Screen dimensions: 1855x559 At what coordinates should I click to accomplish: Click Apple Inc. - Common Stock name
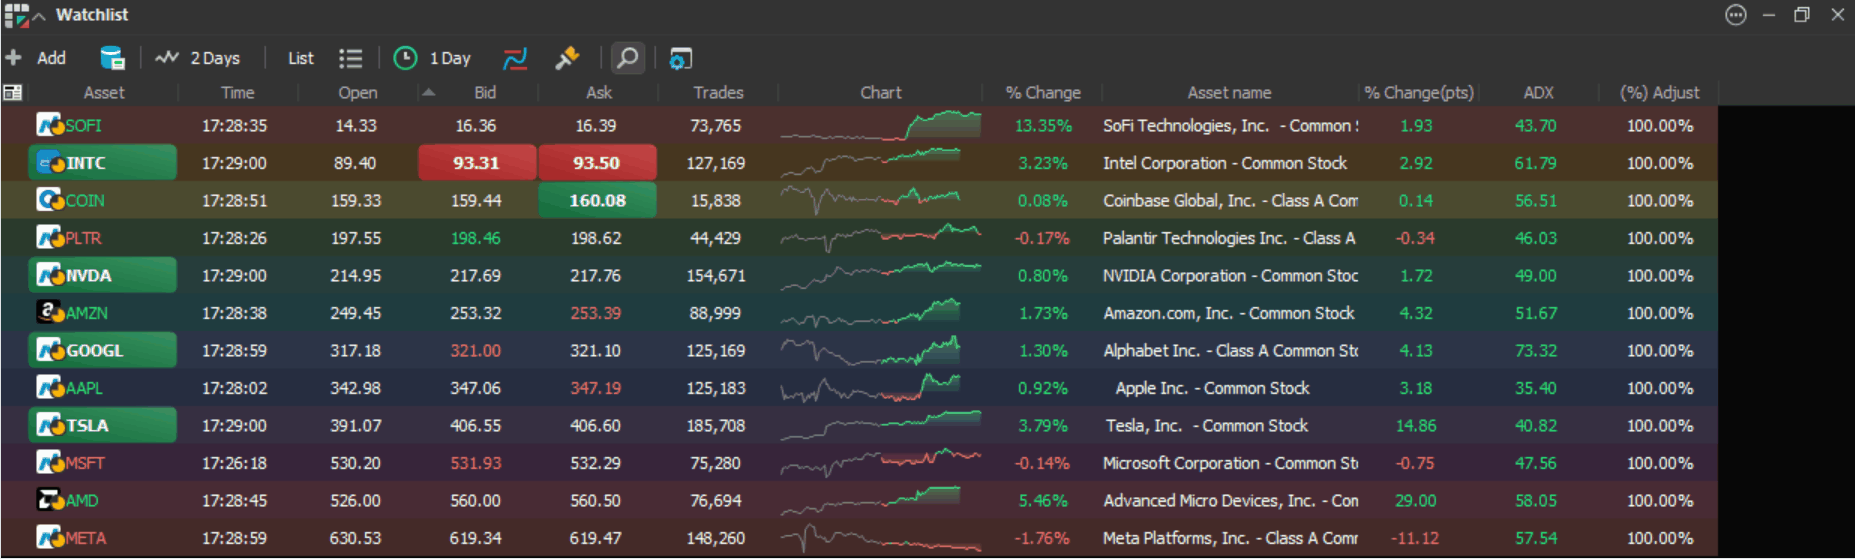click(1212, 388)
